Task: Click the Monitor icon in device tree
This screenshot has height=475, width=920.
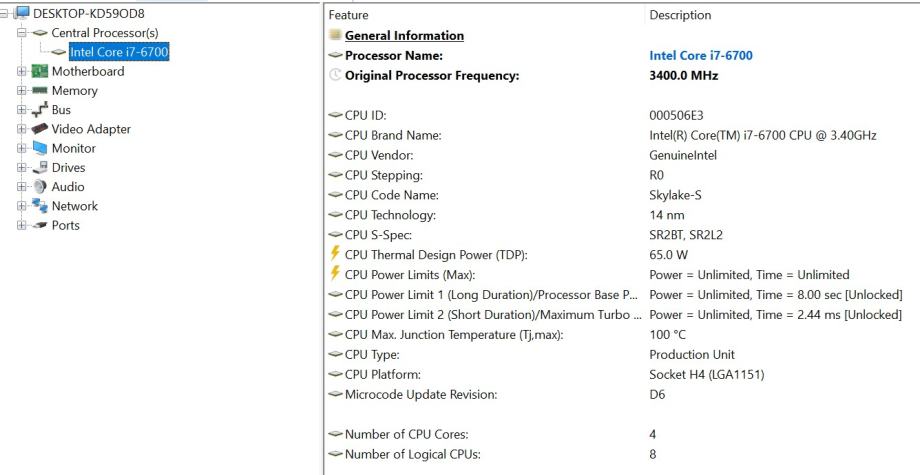Action: (x=40, y=148)
